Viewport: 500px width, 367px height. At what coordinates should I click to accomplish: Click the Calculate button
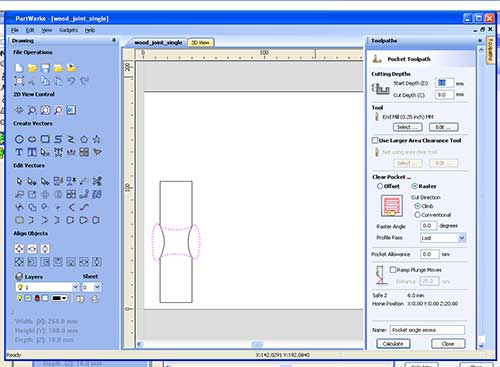[393, 344]
